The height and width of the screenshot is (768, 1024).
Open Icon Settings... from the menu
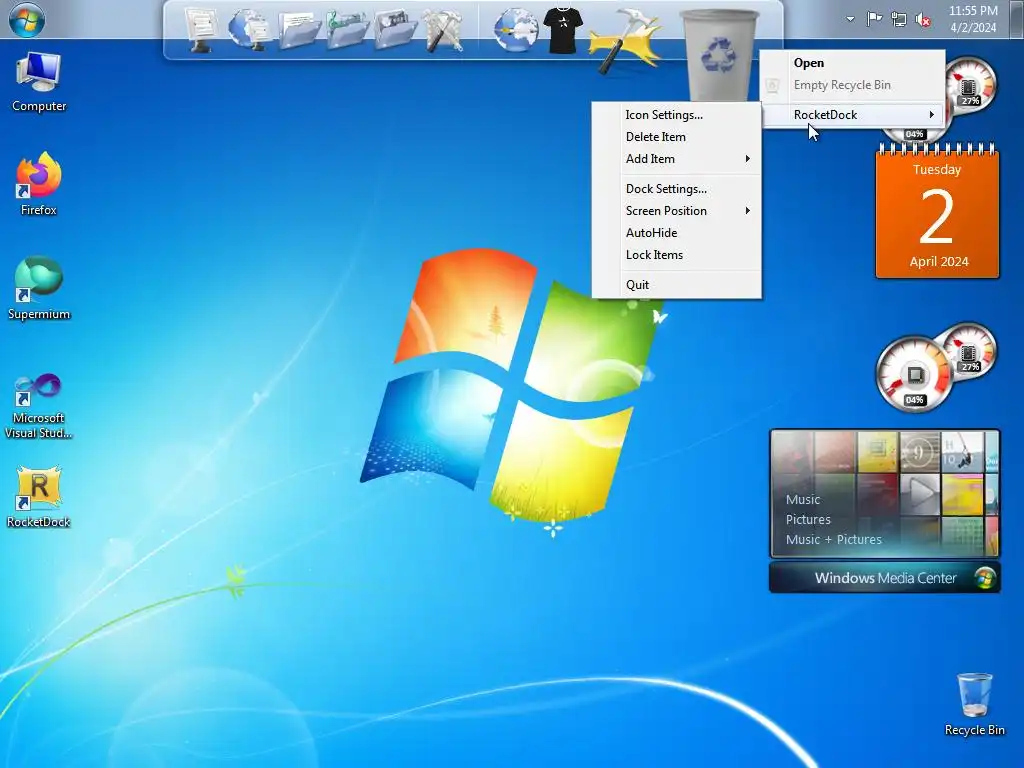coord(677,115)
